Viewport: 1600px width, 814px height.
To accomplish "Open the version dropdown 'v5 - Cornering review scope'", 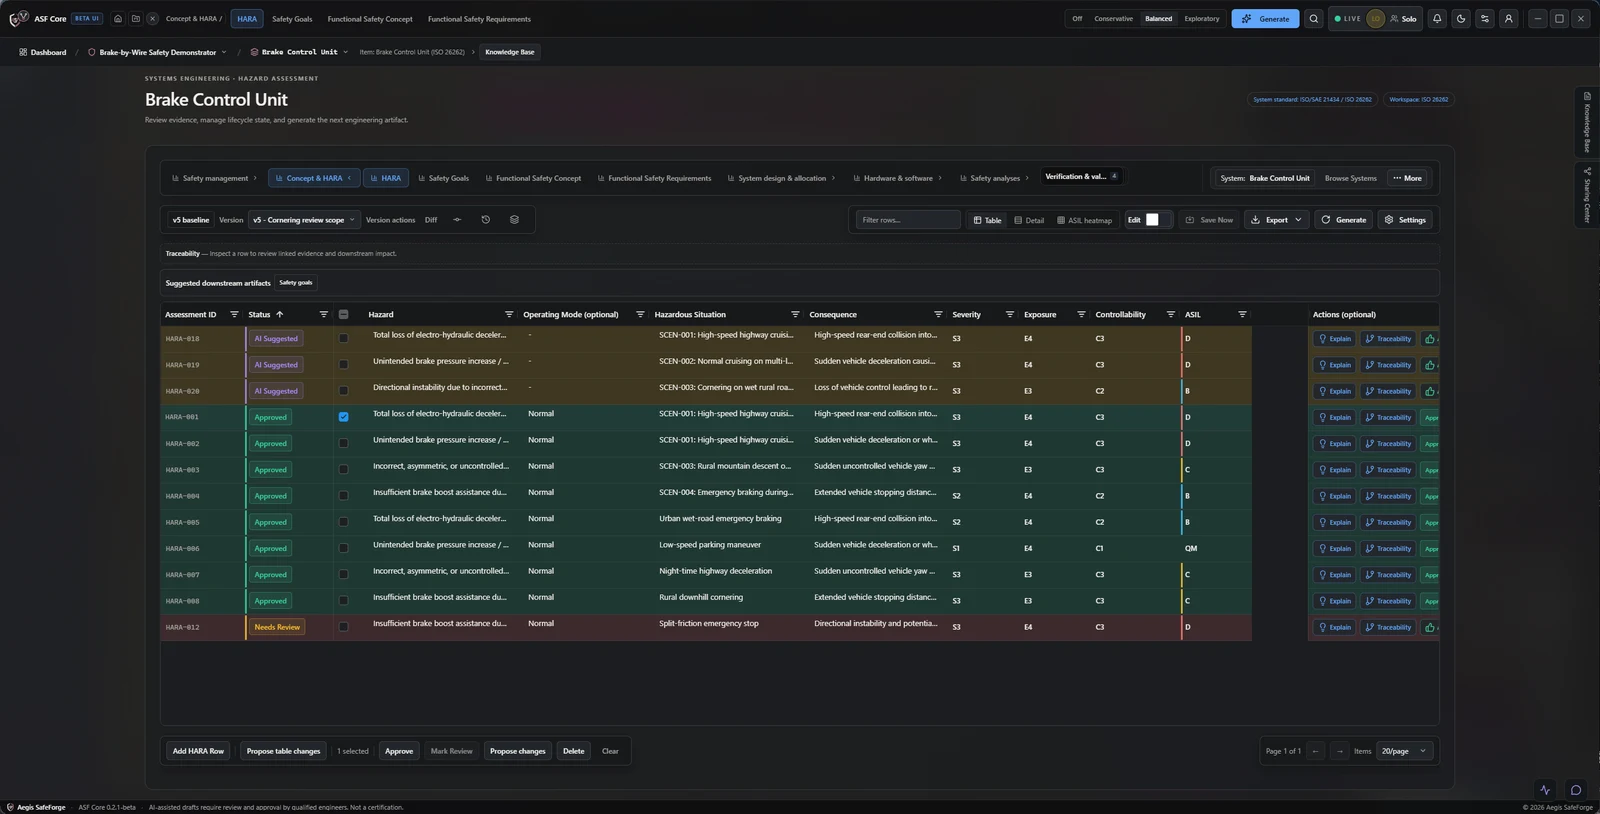I will click(304, 220).
